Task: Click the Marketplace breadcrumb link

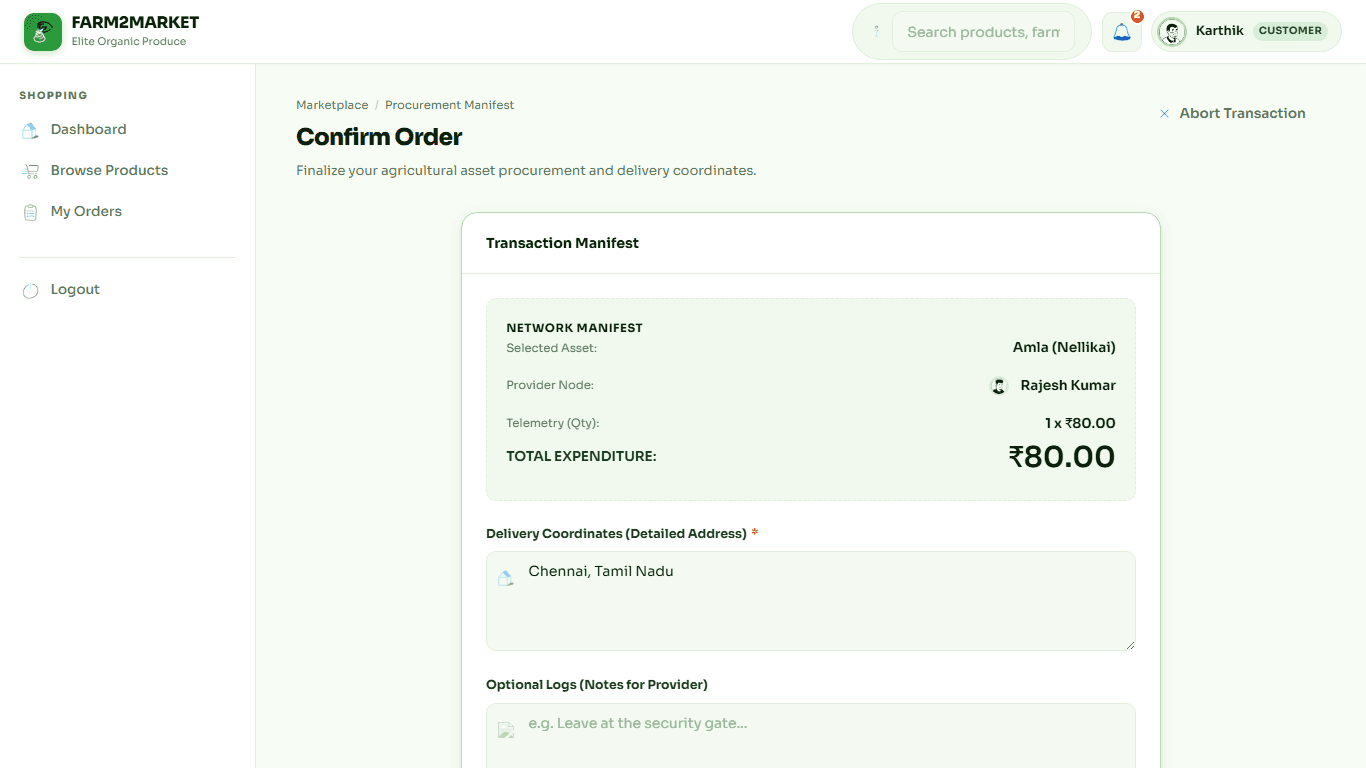Action: (332, 105)
